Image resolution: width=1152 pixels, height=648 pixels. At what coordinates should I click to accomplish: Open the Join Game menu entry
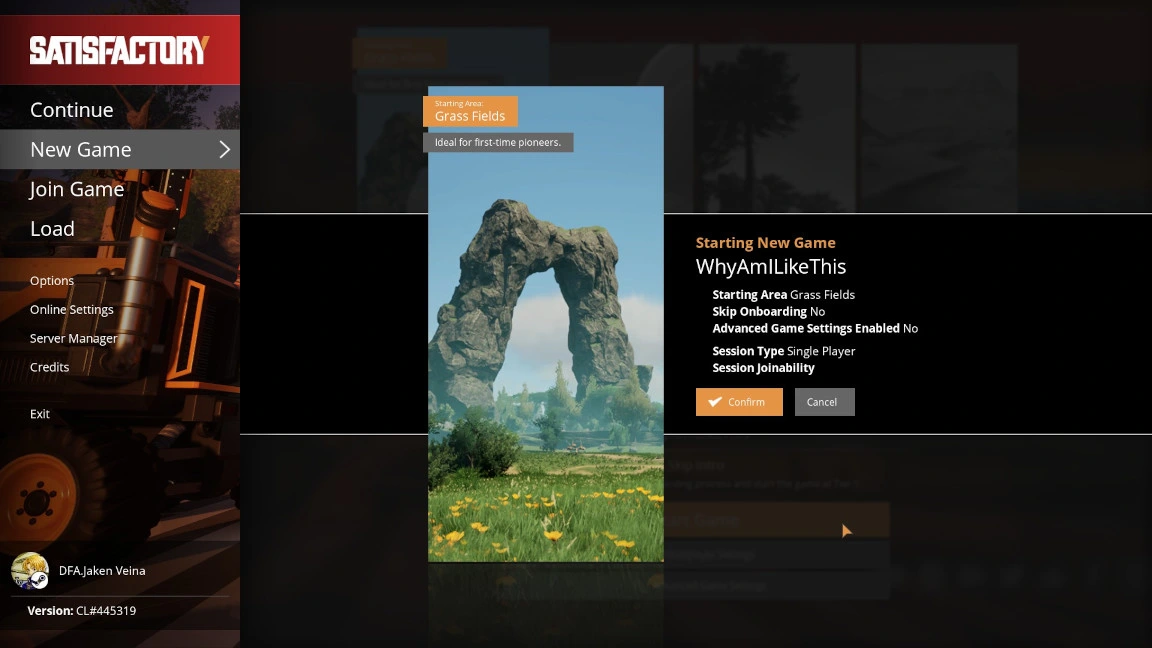77,189
